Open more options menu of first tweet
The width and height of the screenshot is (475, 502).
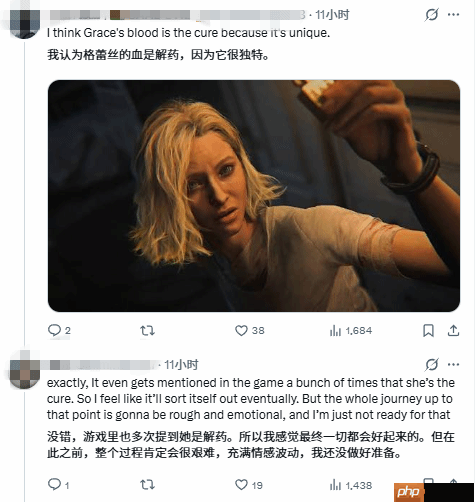click(453, 15)
